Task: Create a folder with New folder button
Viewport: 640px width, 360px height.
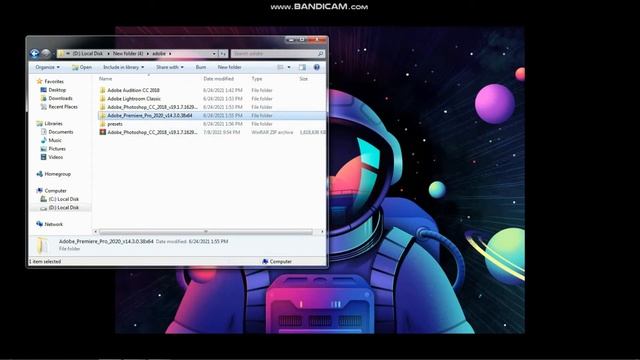Action: 229,67
